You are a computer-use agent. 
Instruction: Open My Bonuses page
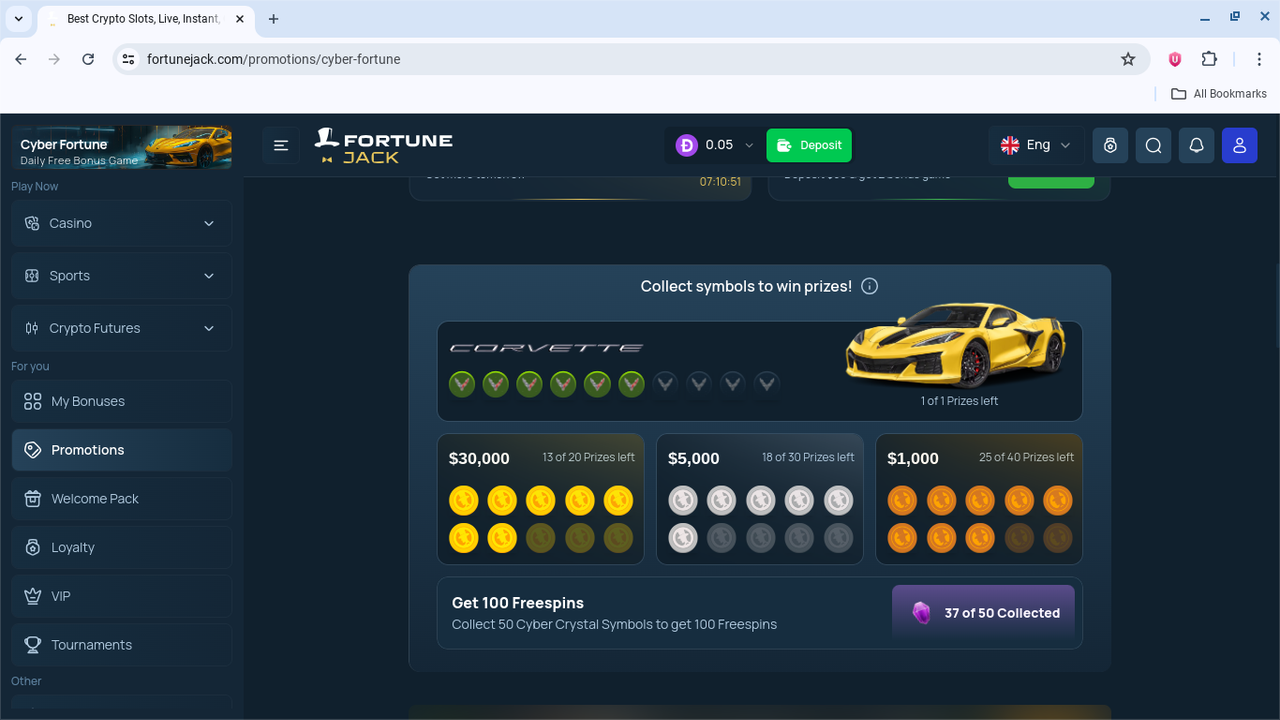[122, 401]
